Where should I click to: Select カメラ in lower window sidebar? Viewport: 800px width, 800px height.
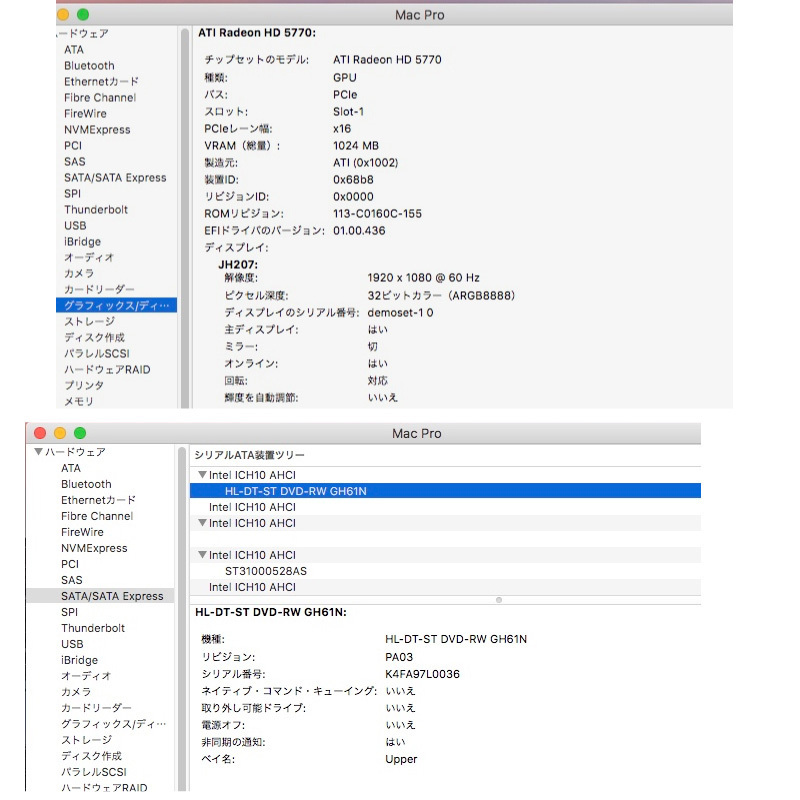(x=76, y=692)
